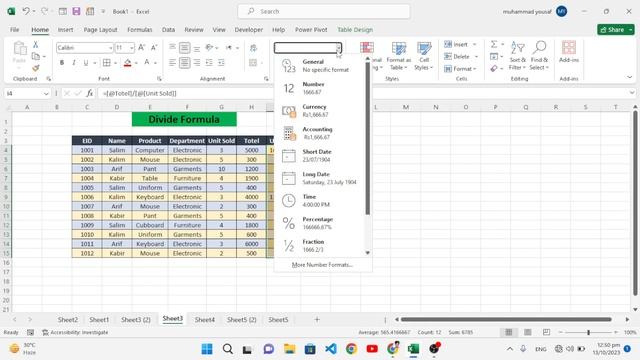Open More Number Formats link
640x360 pixels.
click(322, 265)
